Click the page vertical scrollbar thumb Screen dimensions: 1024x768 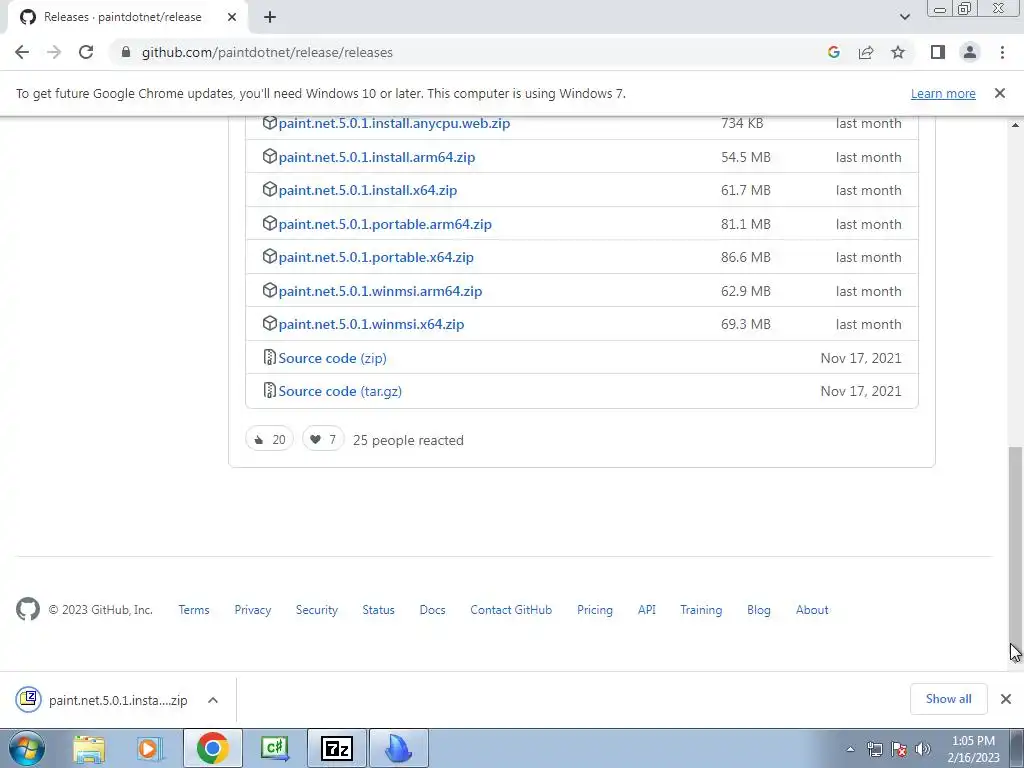click(1015, 549)
